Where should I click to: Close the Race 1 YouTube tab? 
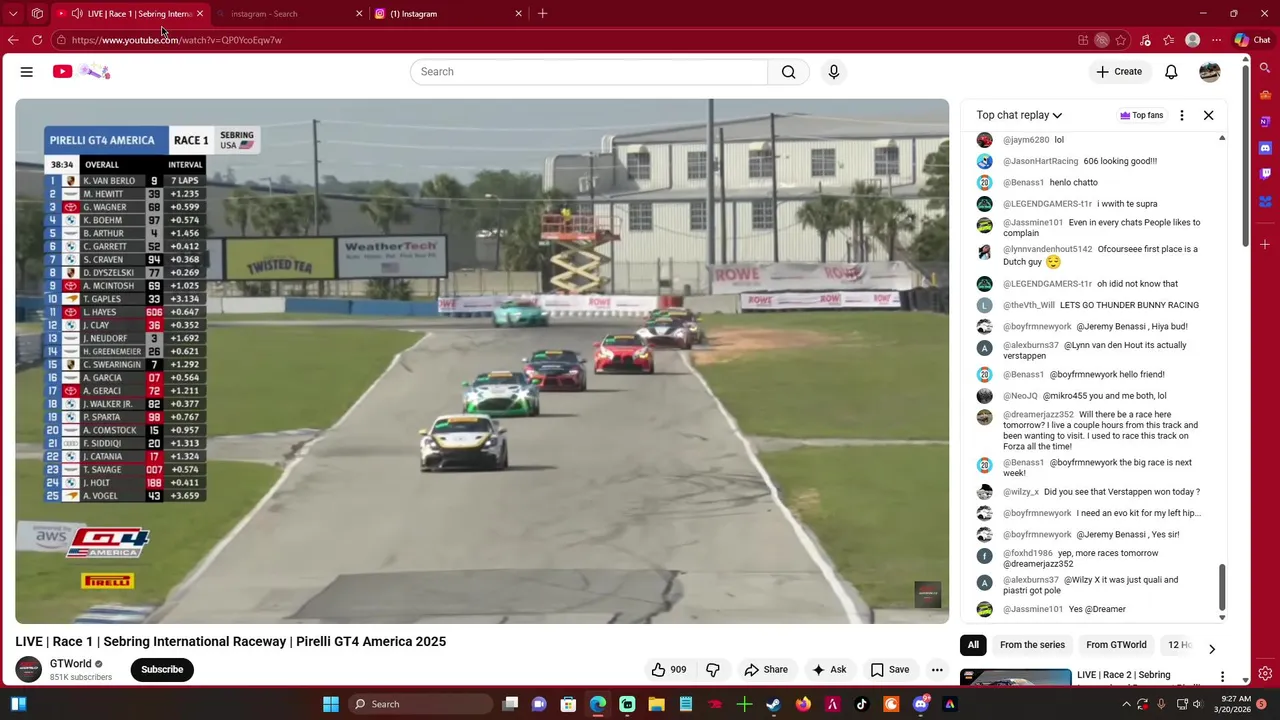point(200,14)
